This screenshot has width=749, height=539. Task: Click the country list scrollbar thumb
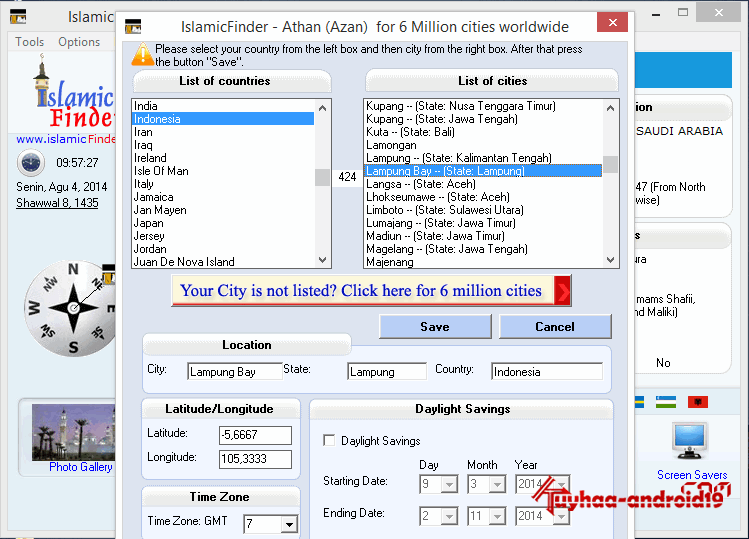pos(322,177)
